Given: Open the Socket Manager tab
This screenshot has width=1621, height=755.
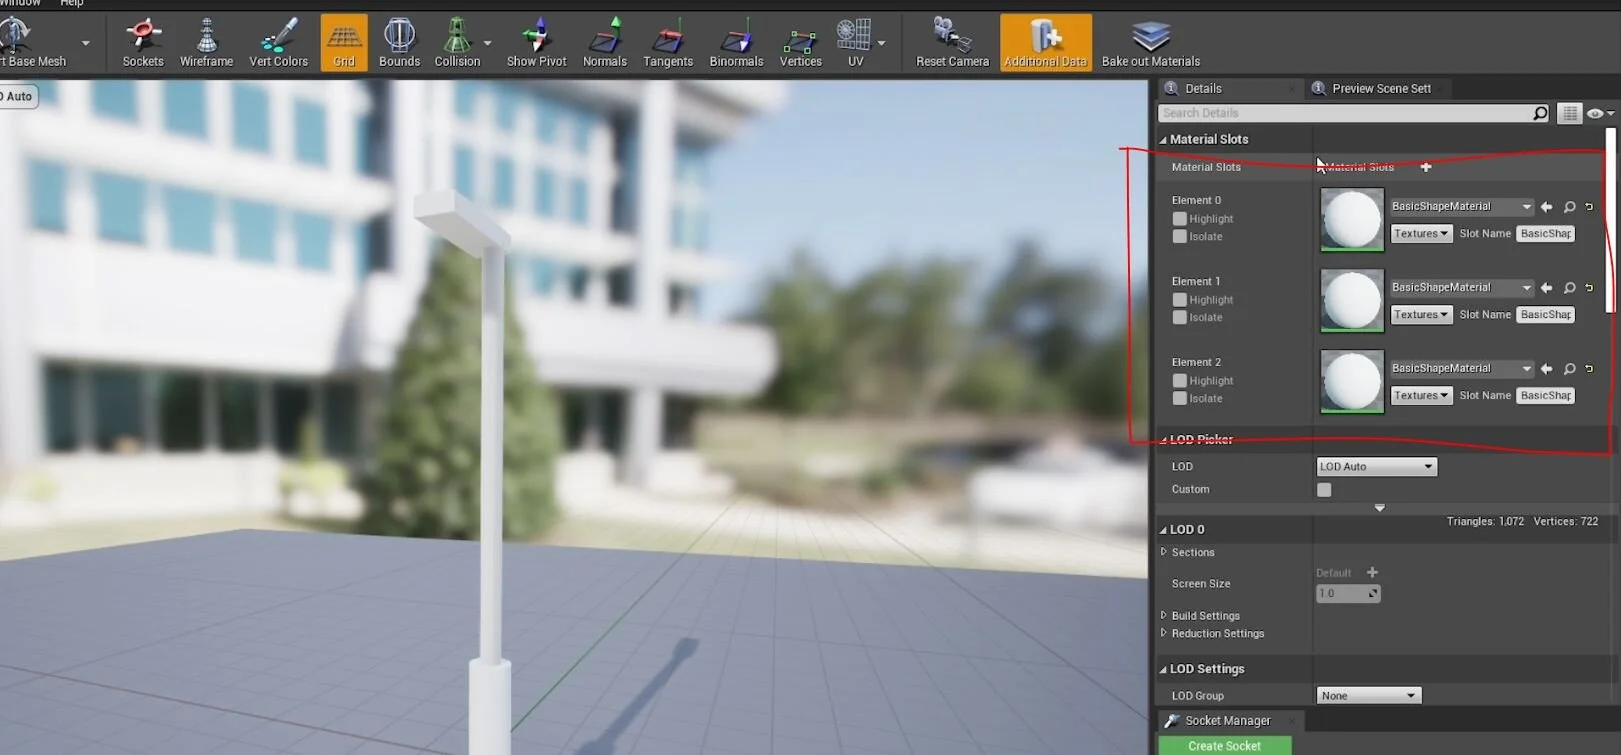Looking at the screenshot, I should (1228, 720).
